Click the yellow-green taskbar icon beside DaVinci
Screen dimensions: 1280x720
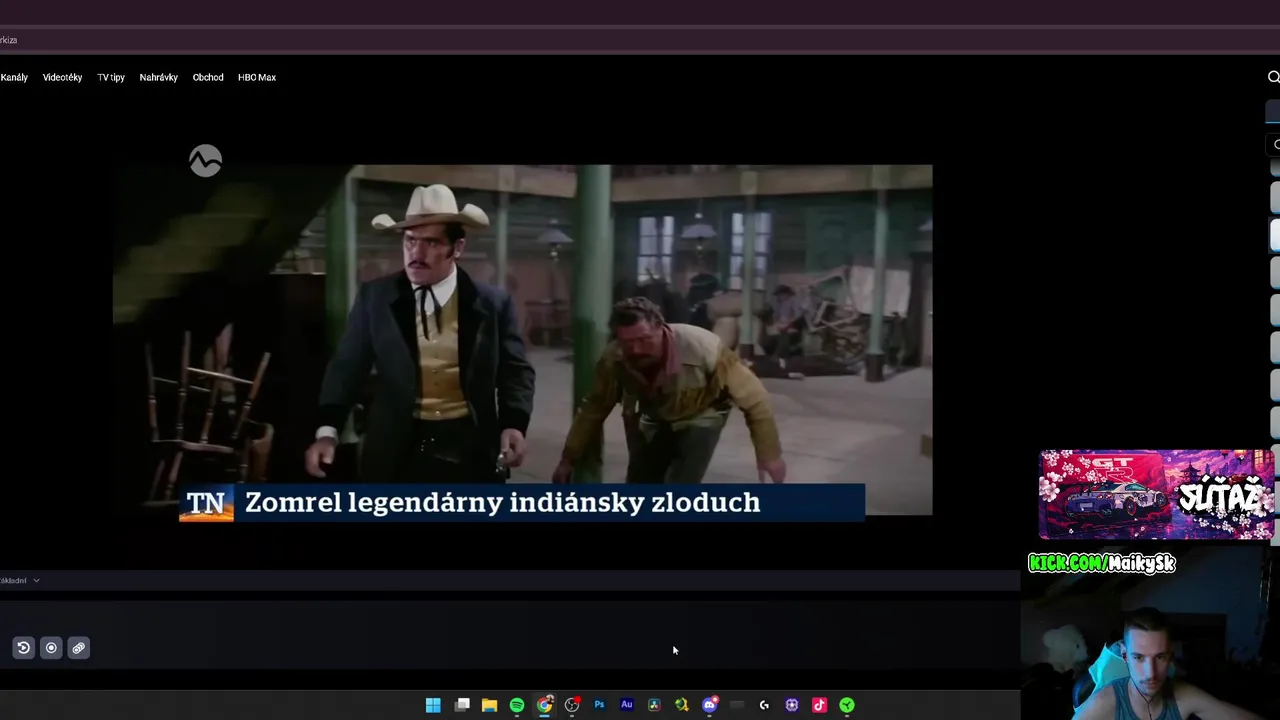click(x=682, y=705)
